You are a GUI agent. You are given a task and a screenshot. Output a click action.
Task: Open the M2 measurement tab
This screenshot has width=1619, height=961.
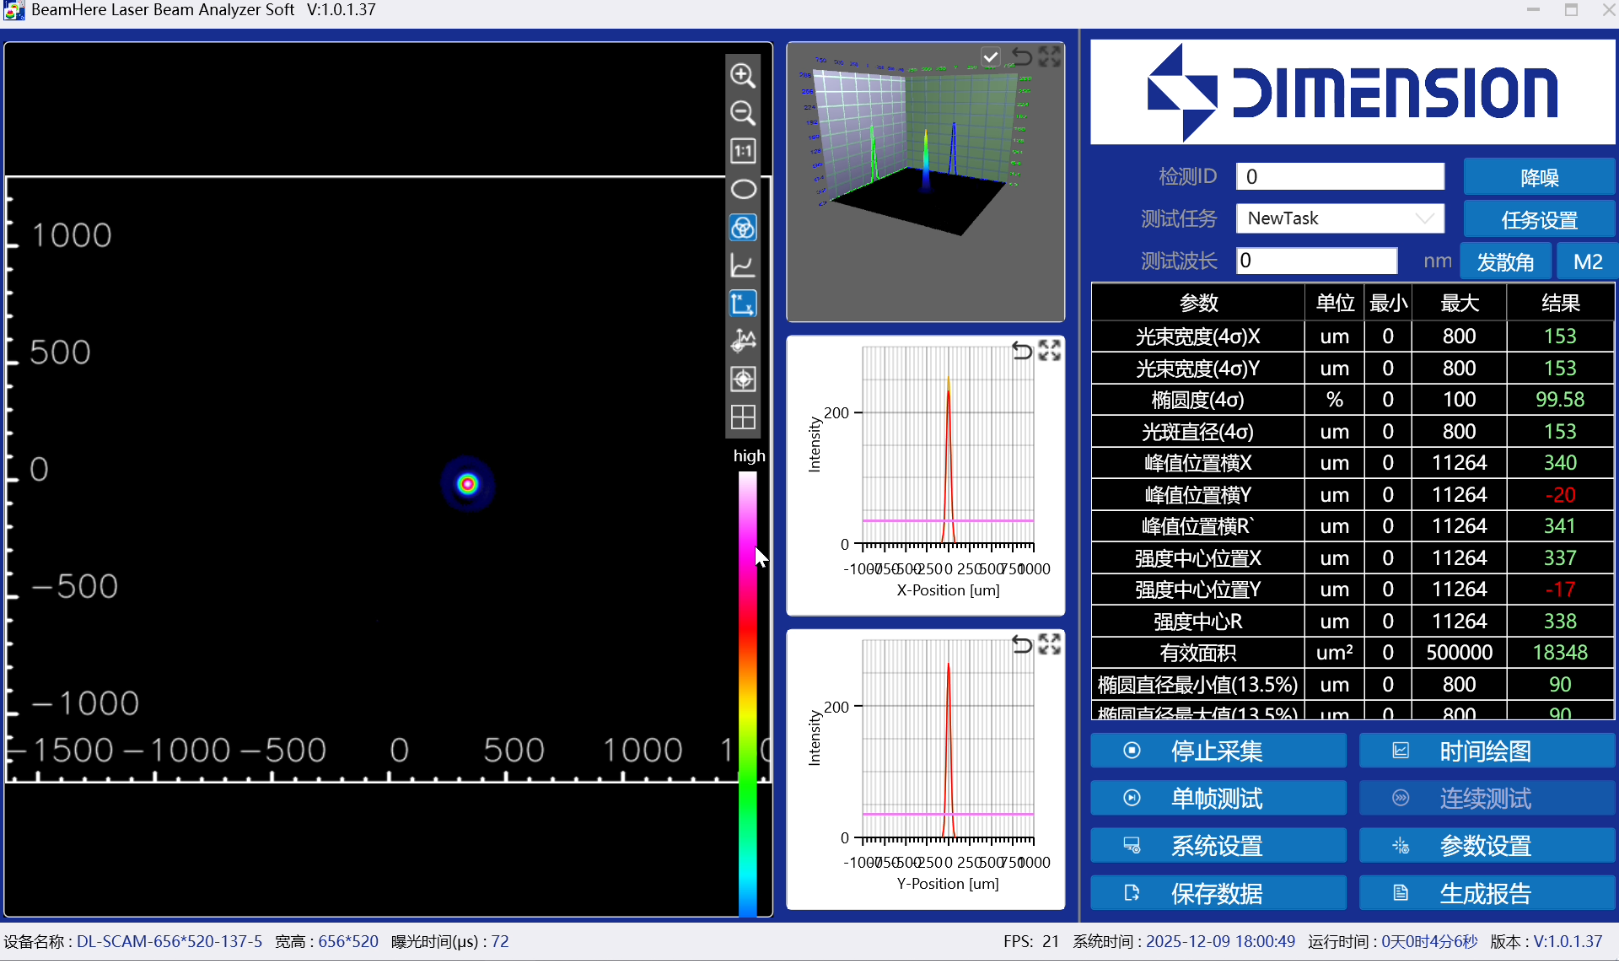[1587, 262]
